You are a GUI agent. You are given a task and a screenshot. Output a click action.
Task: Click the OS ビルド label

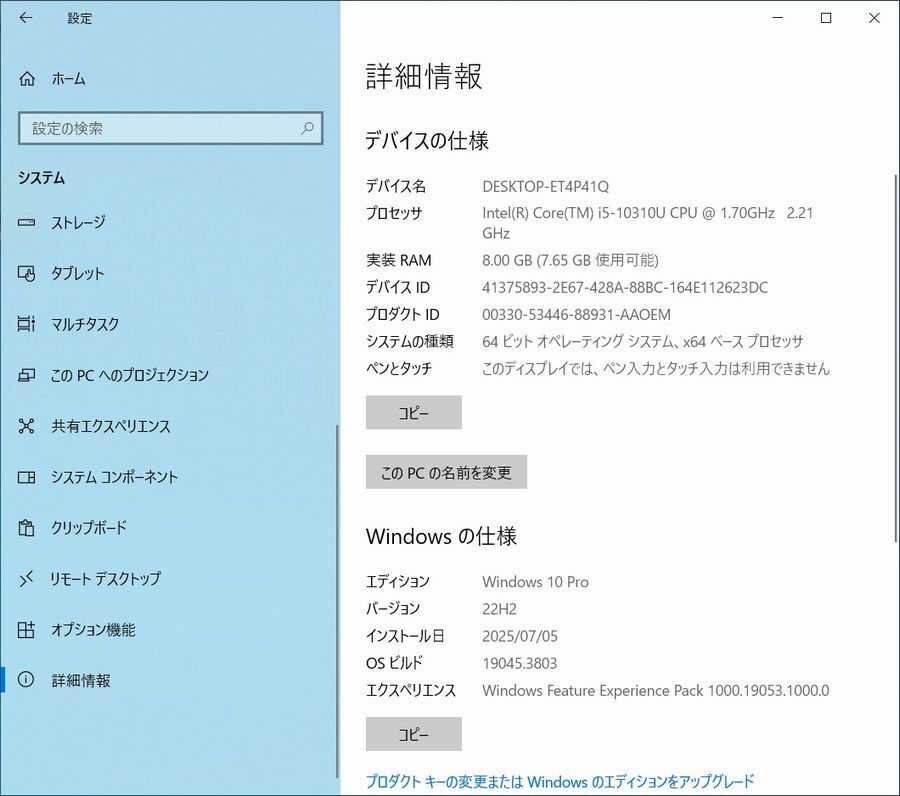[394, 663]
